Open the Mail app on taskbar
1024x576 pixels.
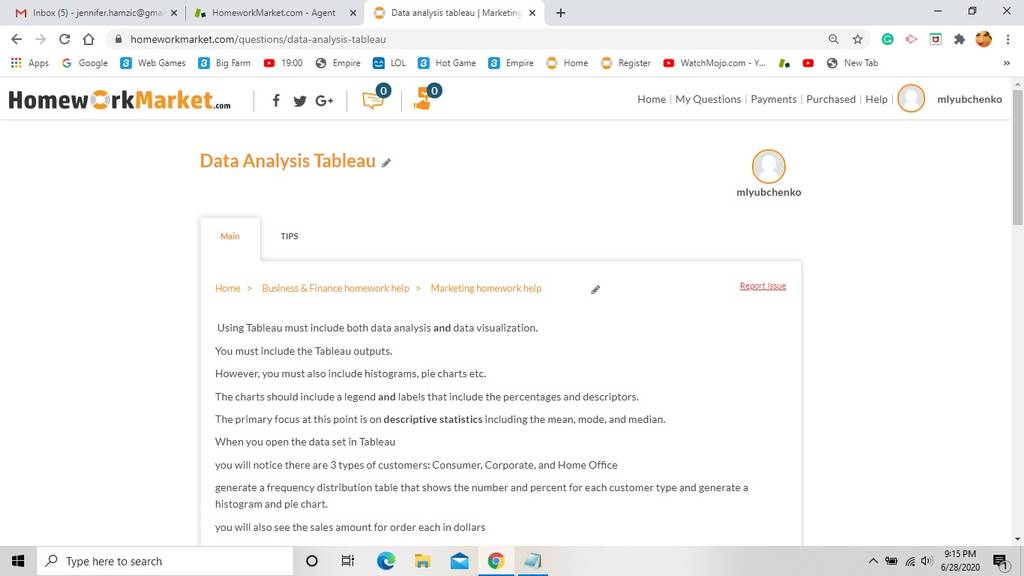459,561
